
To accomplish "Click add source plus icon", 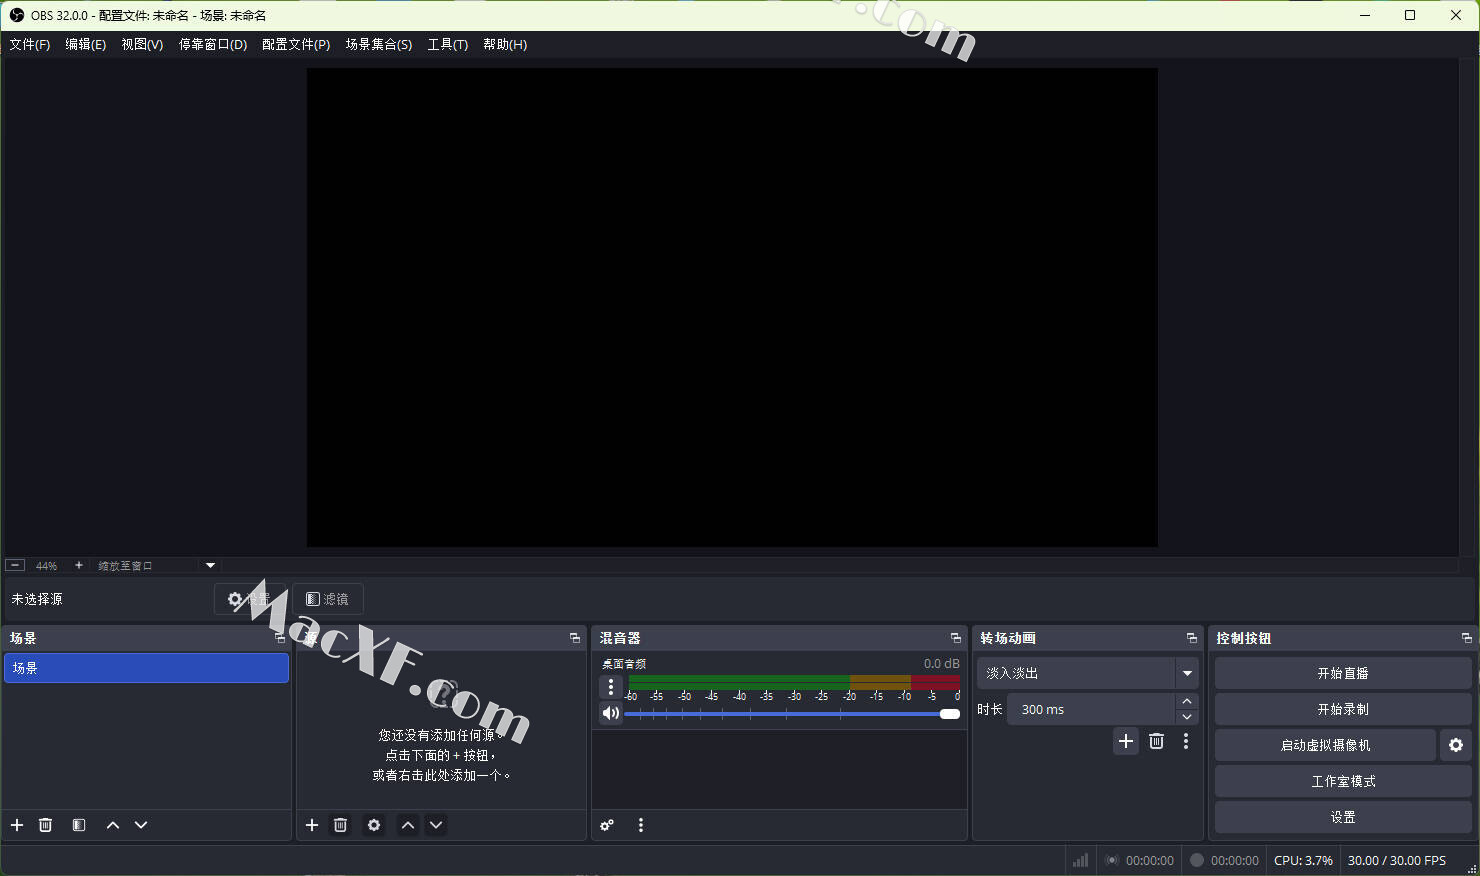I will (x=312, y=825).
